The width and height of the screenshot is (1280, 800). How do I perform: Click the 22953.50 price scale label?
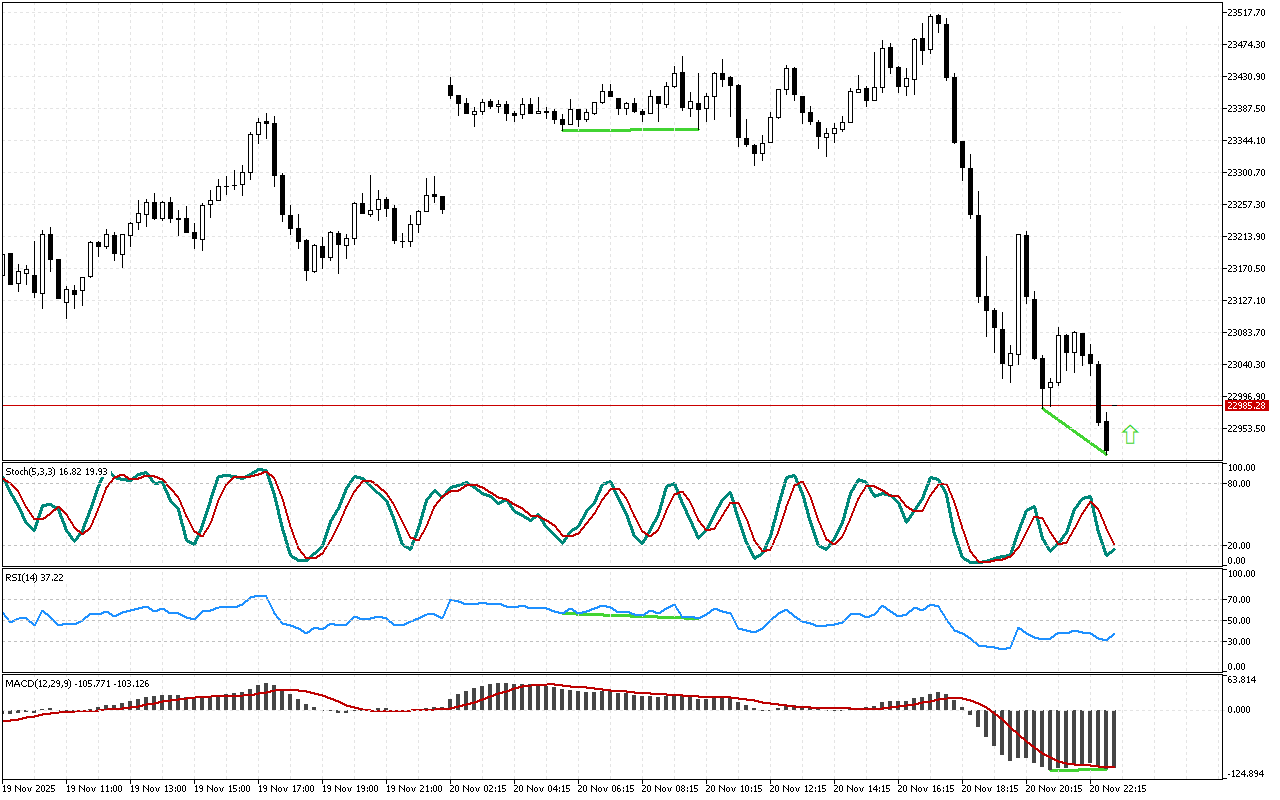point(1246,429)
